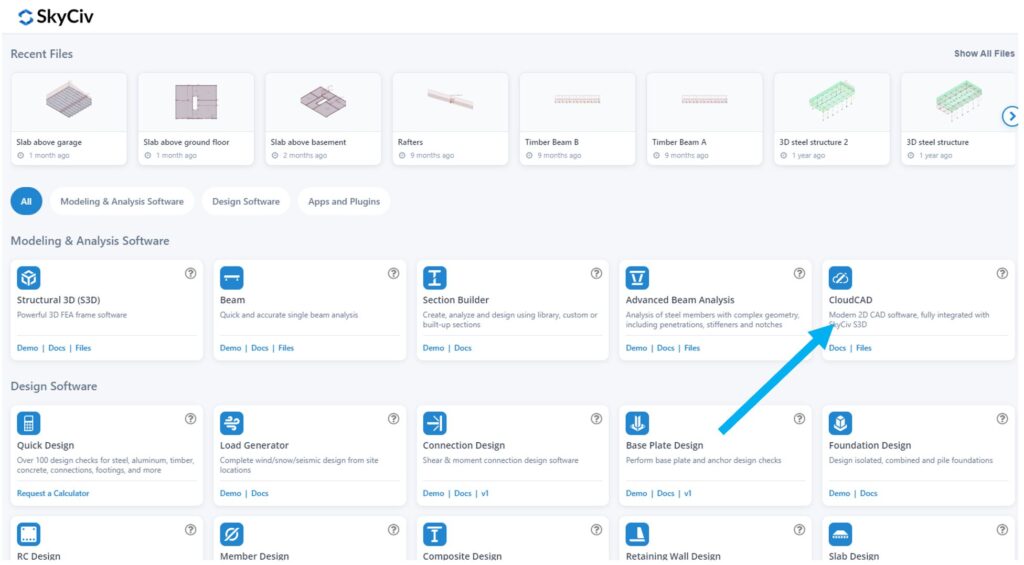Open Foundation Design Docs link
The image size is (1024, 565).
click(869, 494)
